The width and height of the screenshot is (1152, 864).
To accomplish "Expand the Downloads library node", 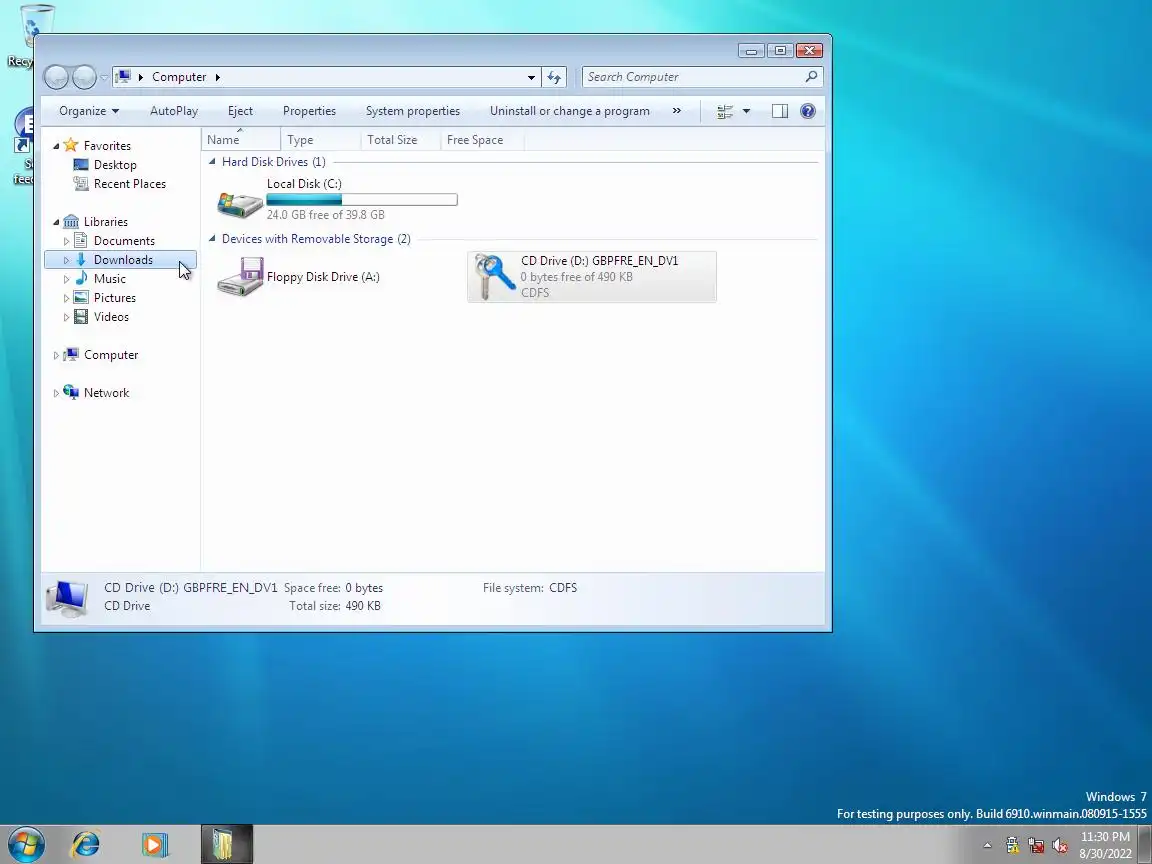I will click(x=66, y=260).
